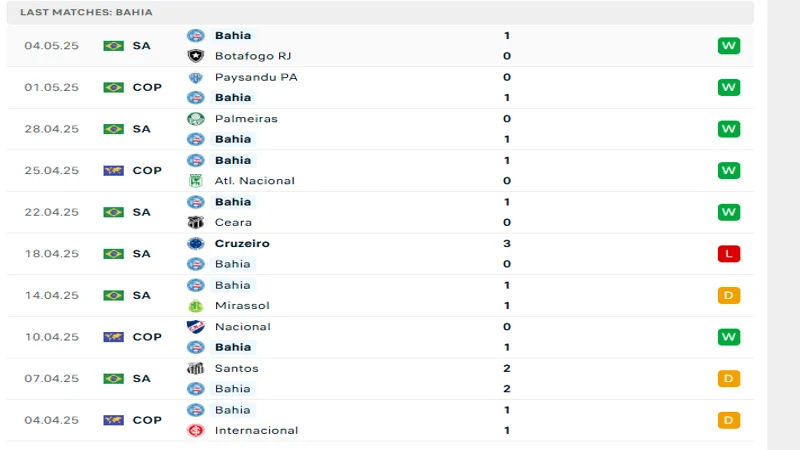Click the Paysandu PA club crest

click(x=196, y=77)
